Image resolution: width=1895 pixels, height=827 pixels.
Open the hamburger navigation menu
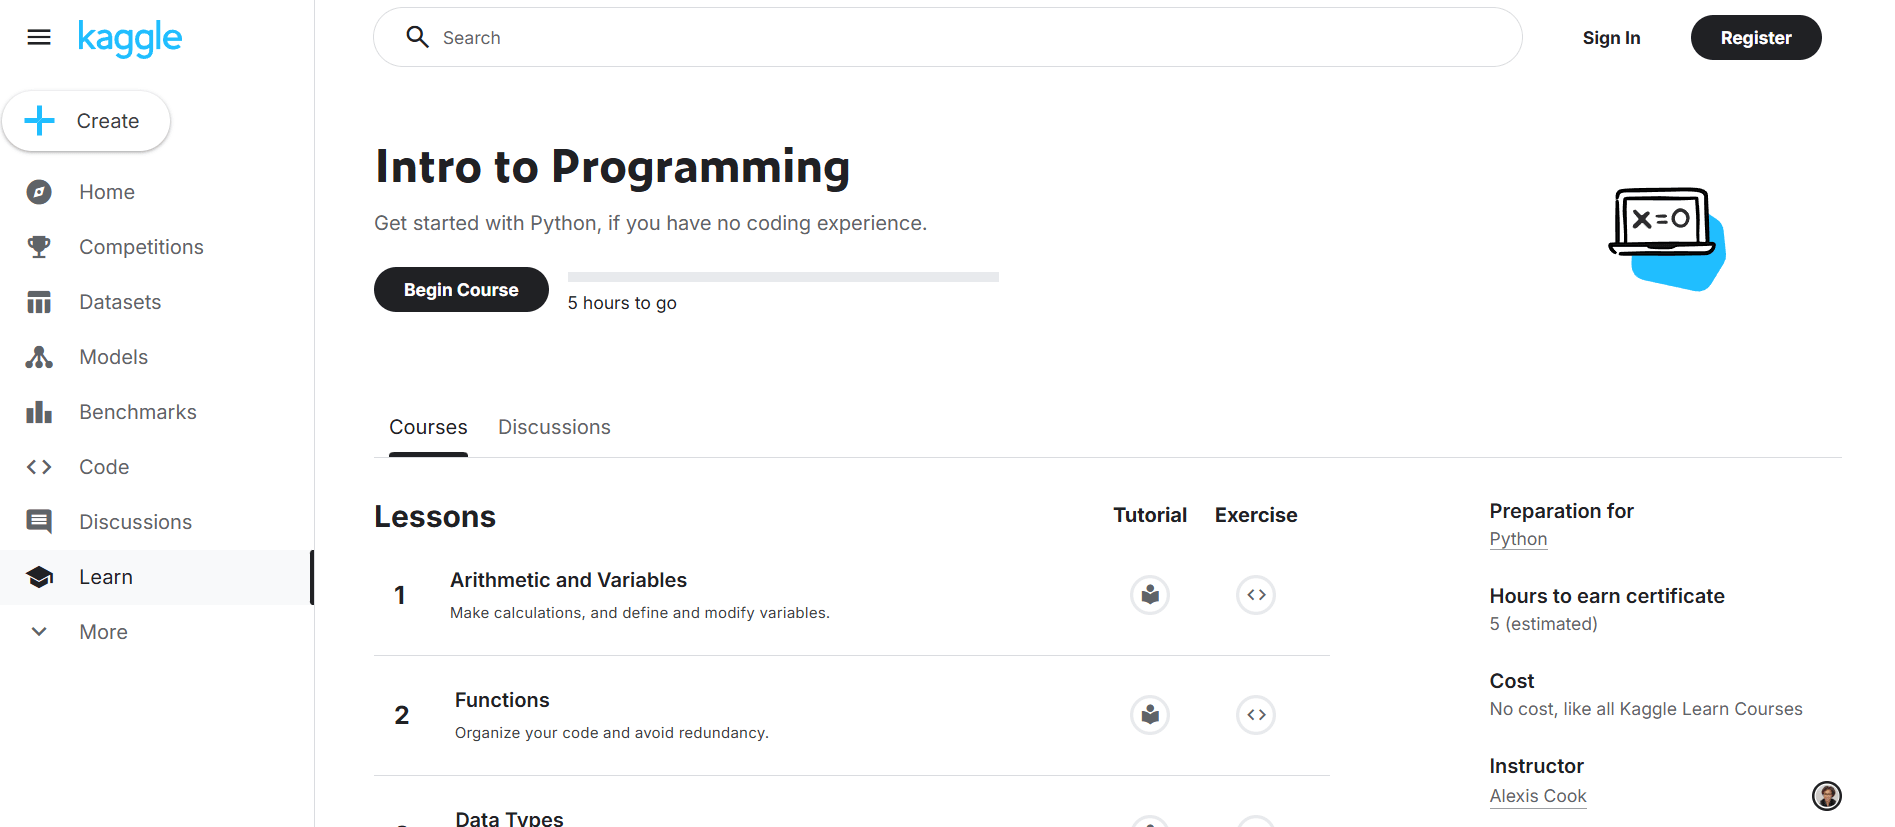pyautogui.click(x=39, y=38)
